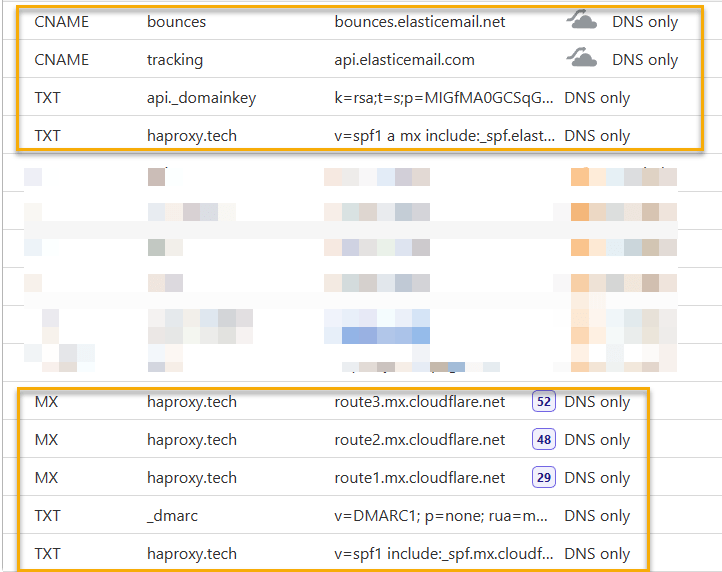
Task: Click MX type in route3 row
Action: click(47, 402)
